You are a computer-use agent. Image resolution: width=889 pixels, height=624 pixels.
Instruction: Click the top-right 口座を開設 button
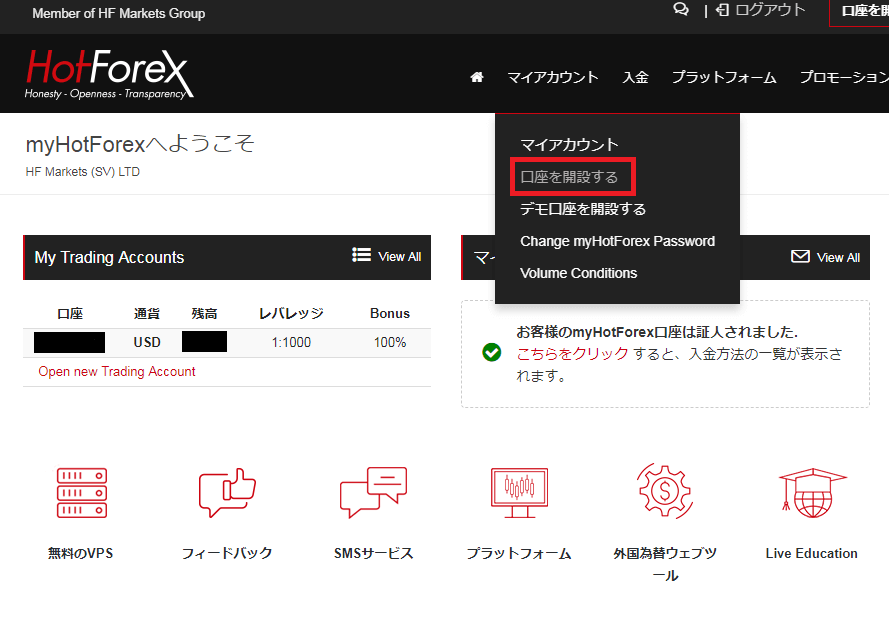coord(860,12)
